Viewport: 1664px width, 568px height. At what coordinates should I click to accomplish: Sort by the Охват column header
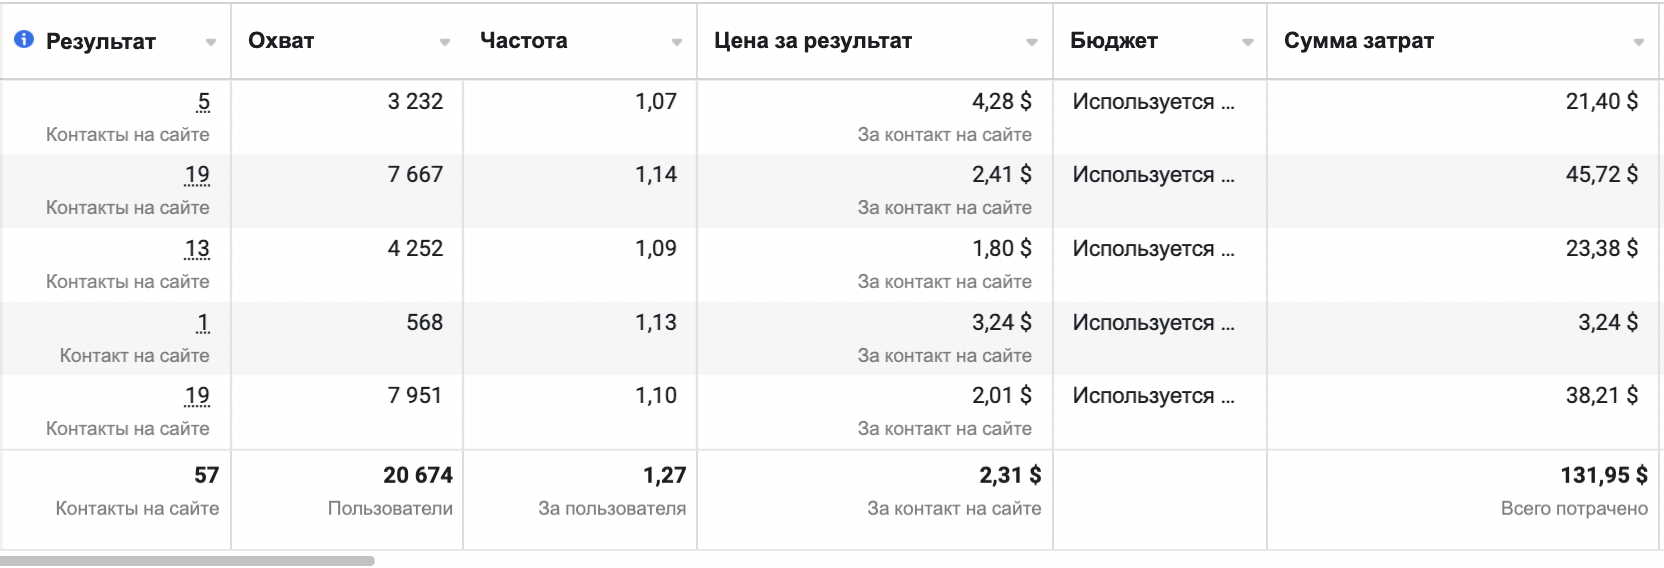coord(281,41)
